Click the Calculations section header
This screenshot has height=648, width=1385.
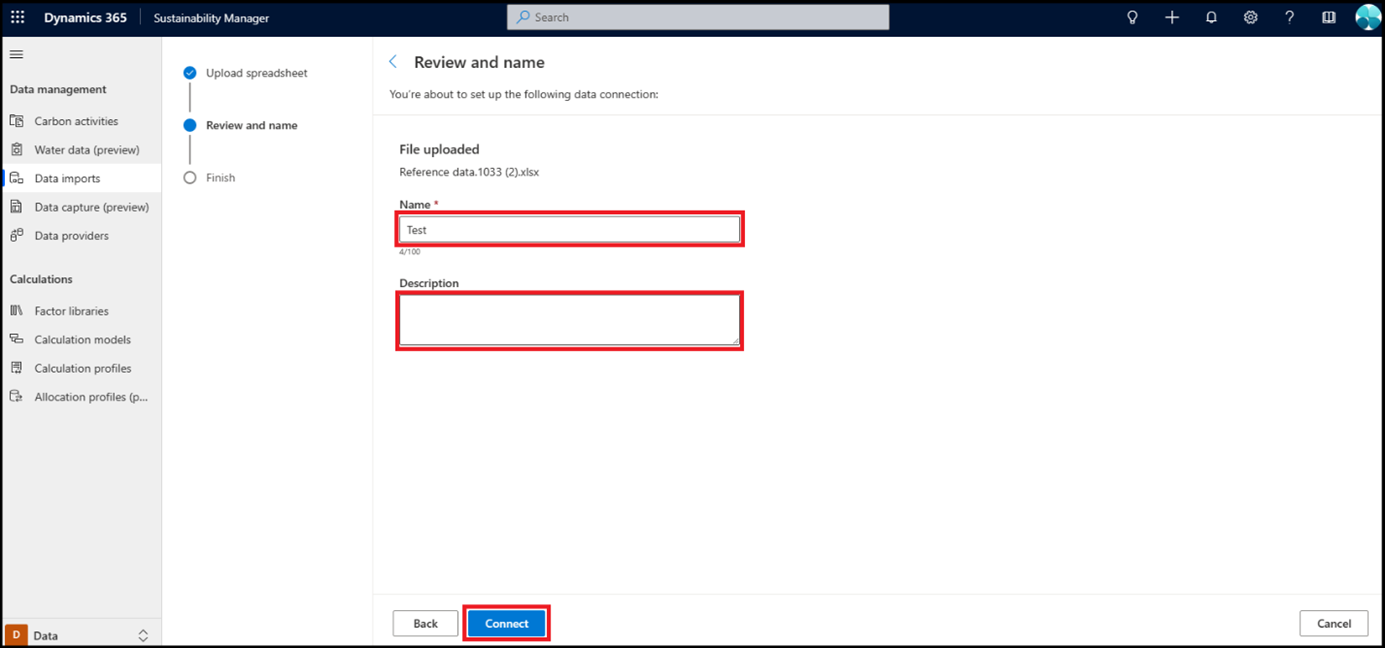(41, 279)
